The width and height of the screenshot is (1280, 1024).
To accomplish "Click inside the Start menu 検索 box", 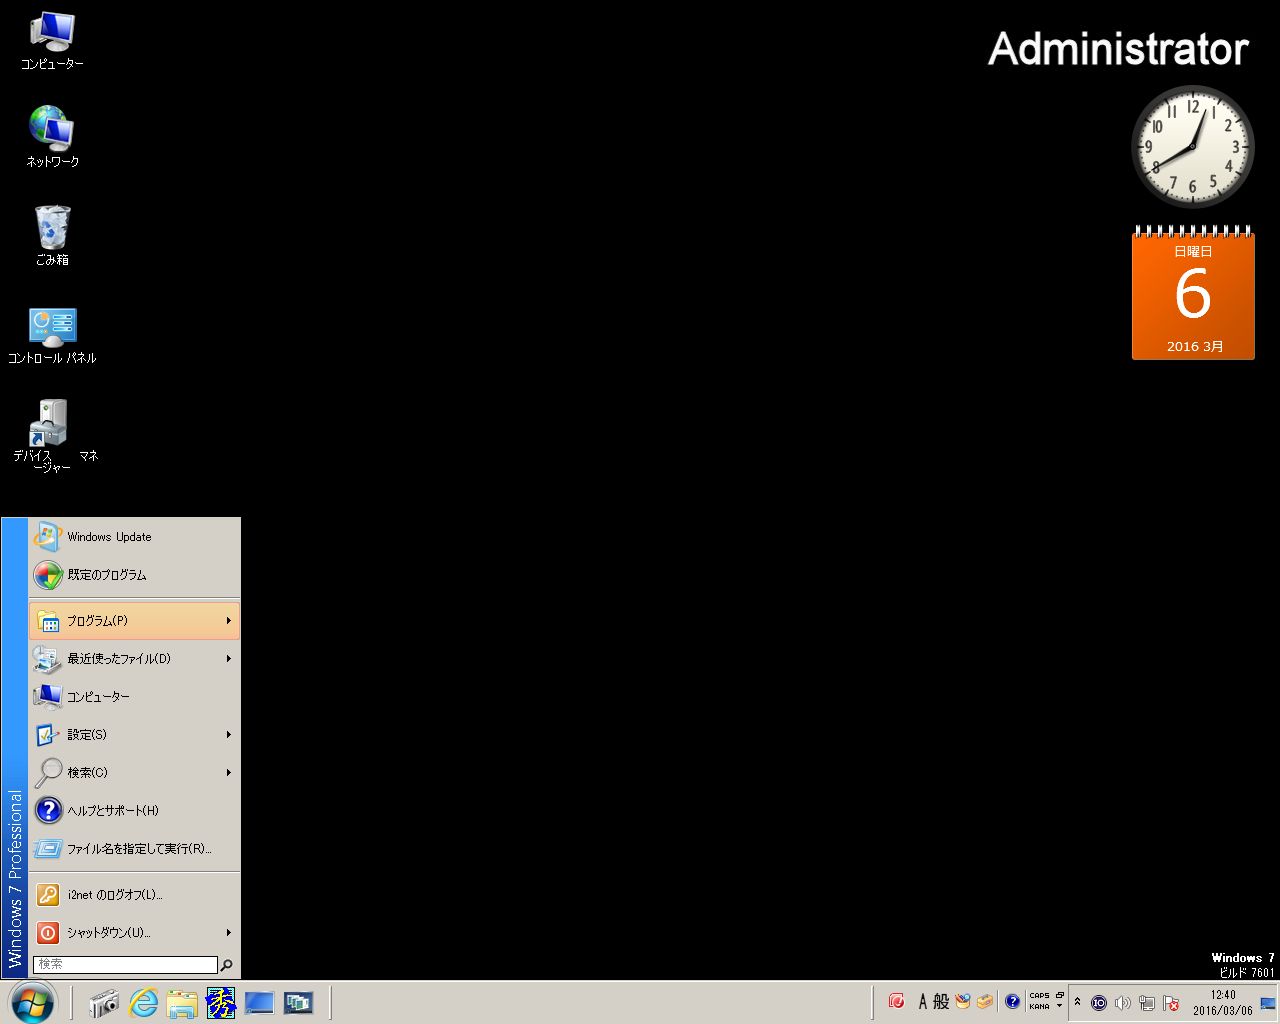I will tap(125, 965).
